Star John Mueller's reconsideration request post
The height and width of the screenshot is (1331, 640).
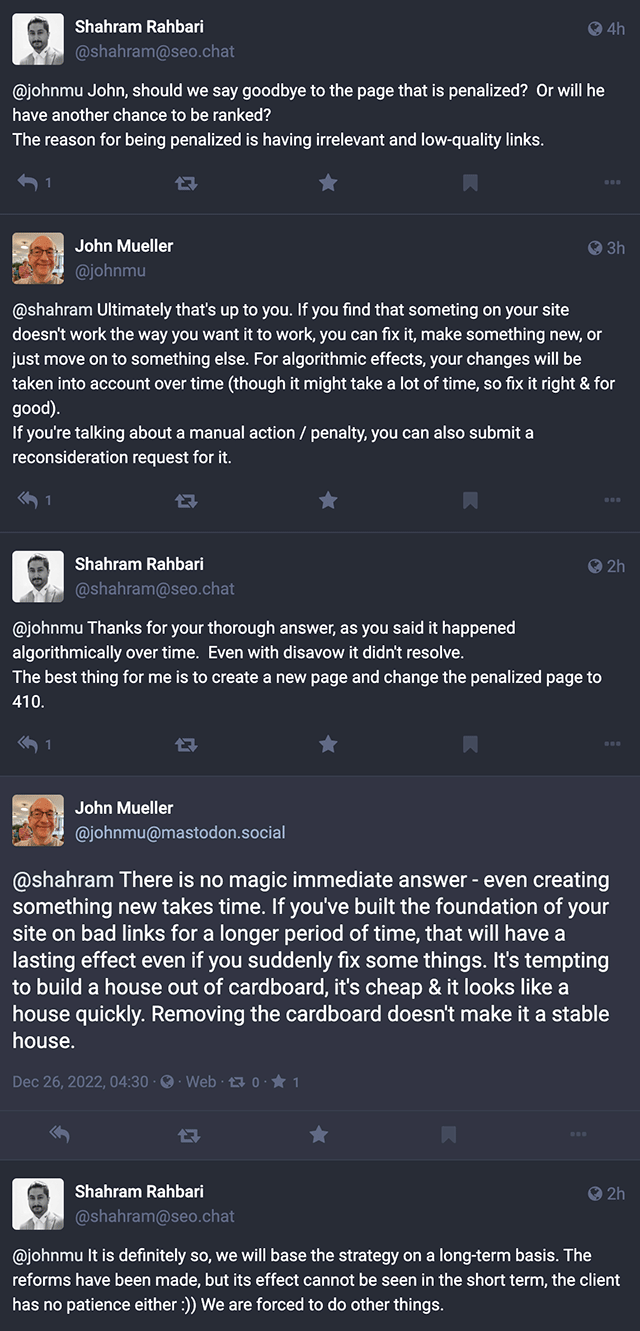coord(327,500)
